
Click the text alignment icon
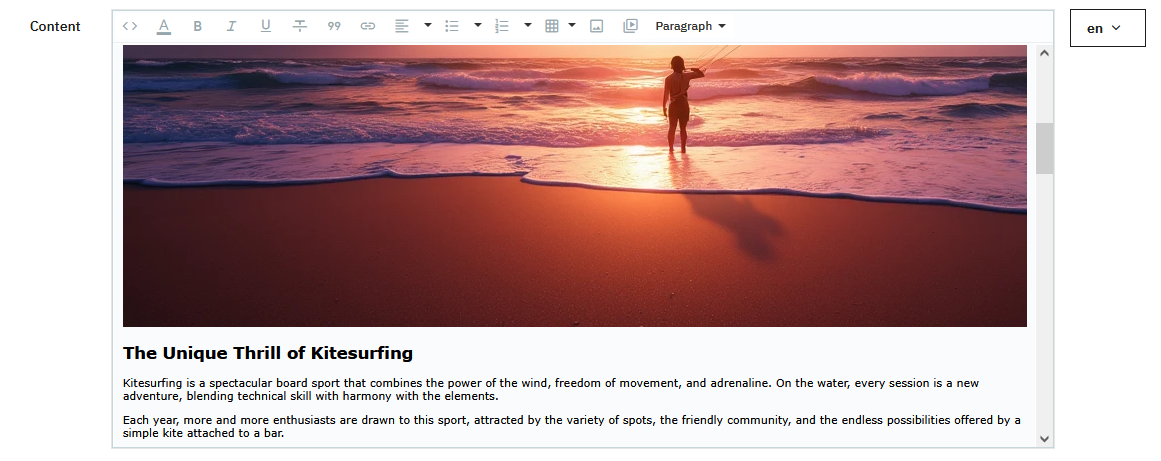pyautogui.click(x=401, y=26)
